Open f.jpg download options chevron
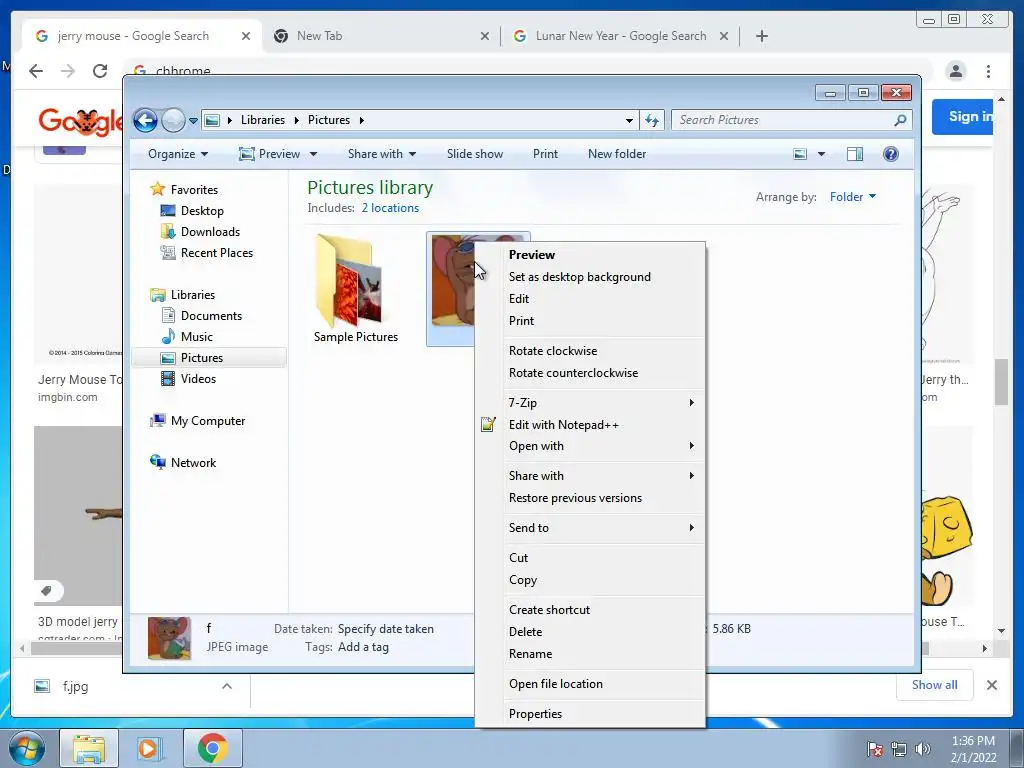The height and width of the screenshot is (768, 1024). (x=227, y=686)
